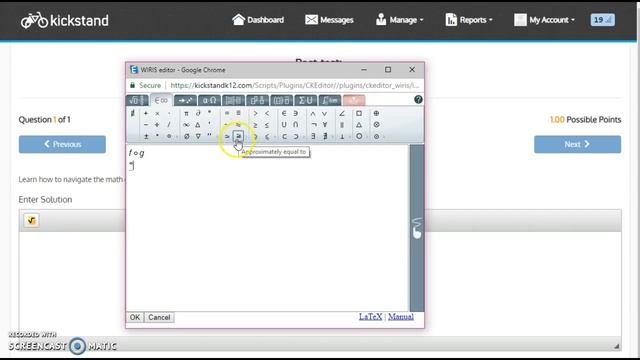Screen dimensions: 640x360
Task: Insert the less-than-or-equal symbol
Action: [x=267, y=124]
